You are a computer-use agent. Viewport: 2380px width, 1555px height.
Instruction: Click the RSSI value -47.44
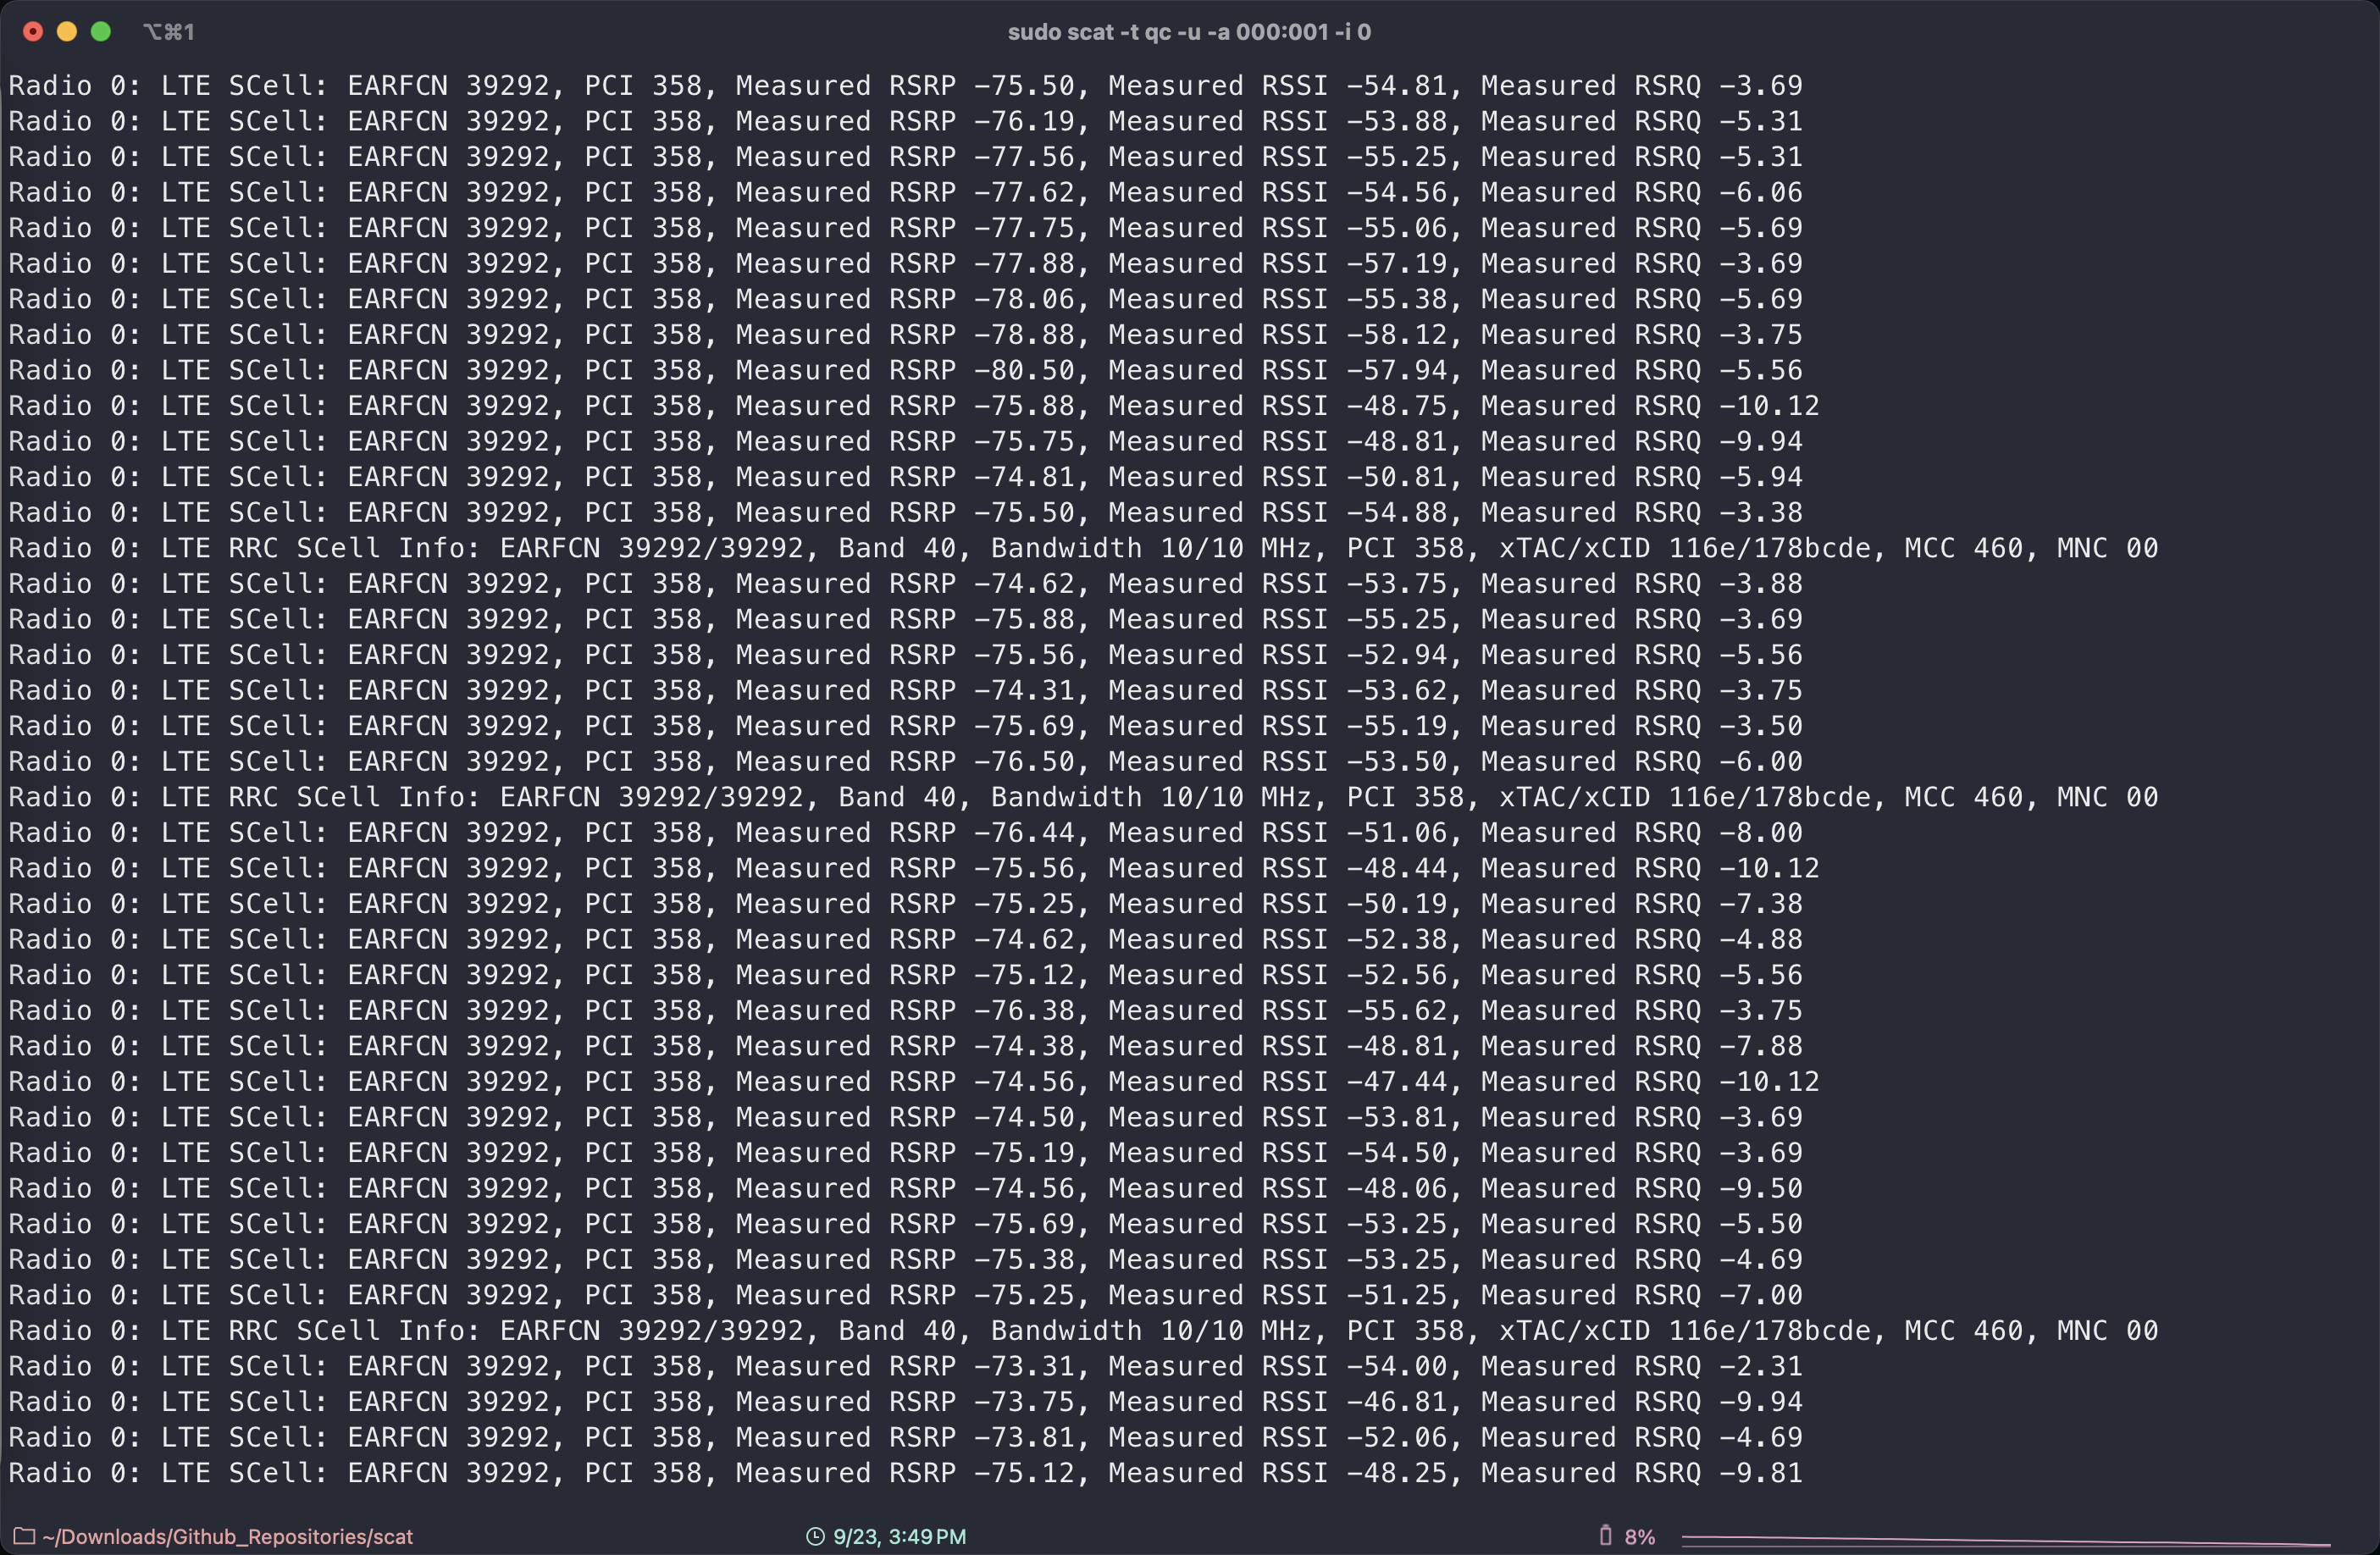pyautogui.click(x=1397, y=1082)
